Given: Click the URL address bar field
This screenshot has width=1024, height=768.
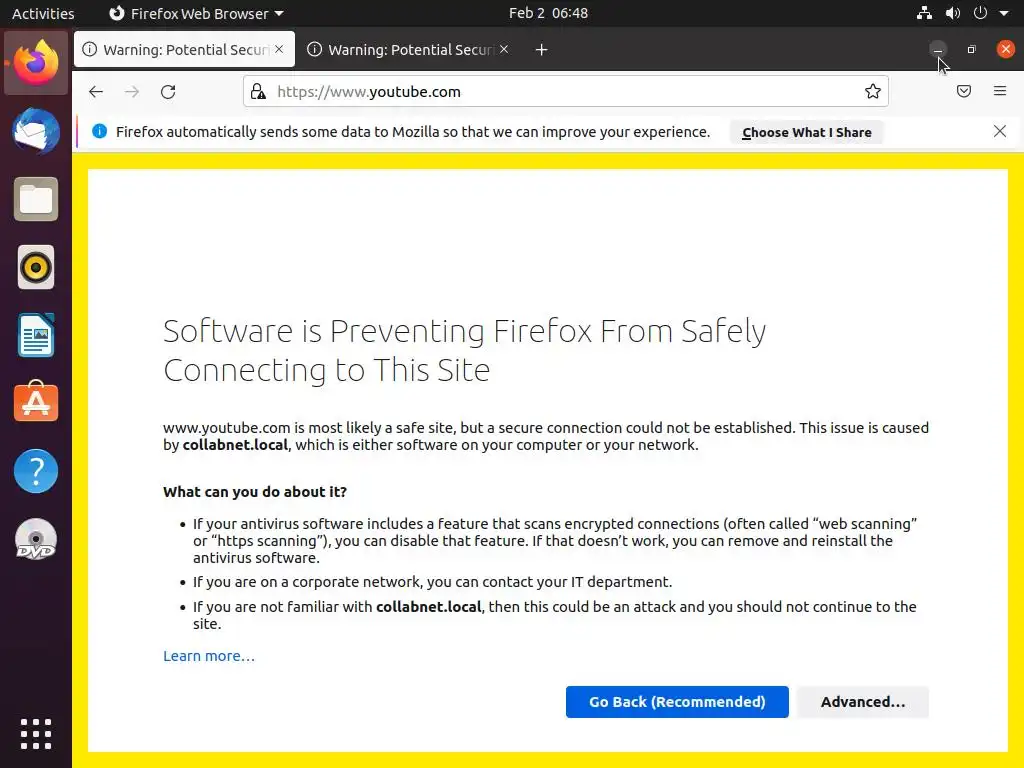Looking at the screenshot, I should 560,92.
